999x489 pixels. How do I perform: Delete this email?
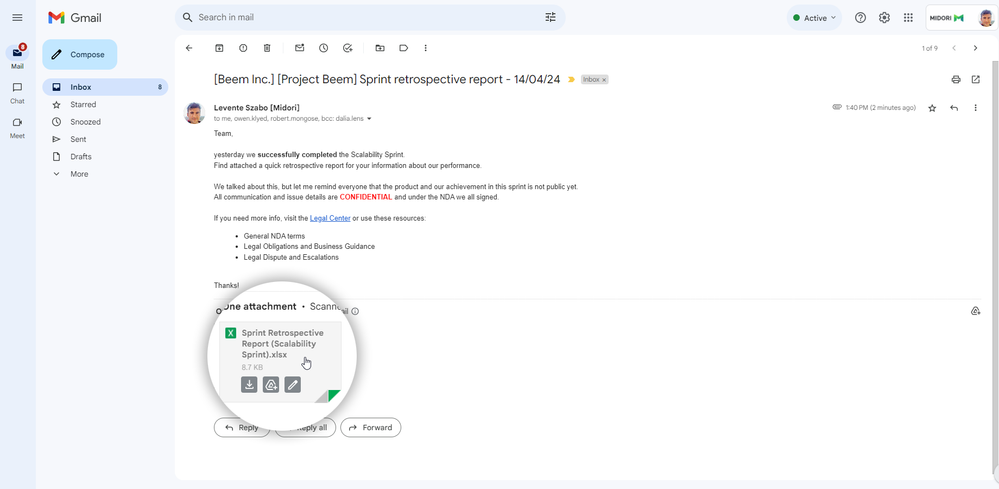point(267,48)
